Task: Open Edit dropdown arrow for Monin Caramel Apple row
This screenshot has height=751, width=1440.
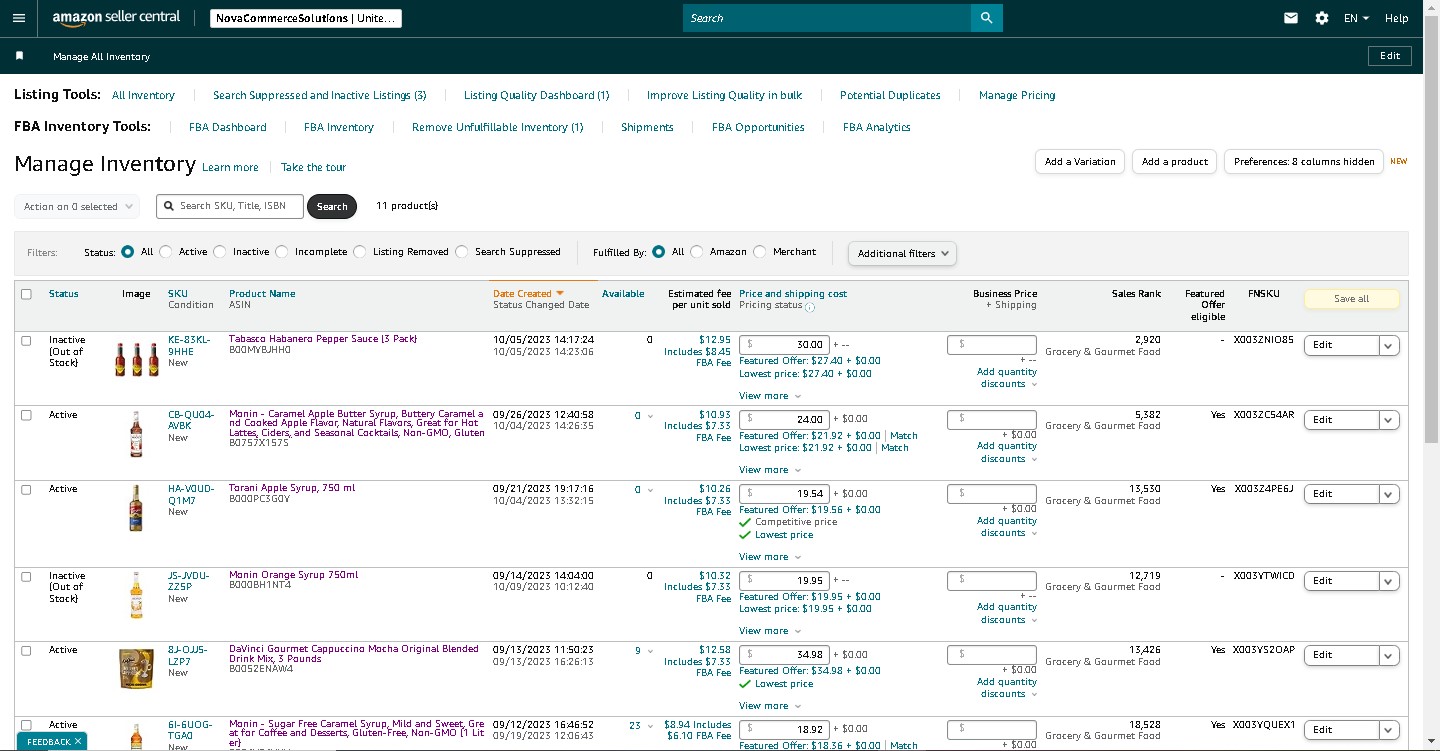Action: [1388, 420]
